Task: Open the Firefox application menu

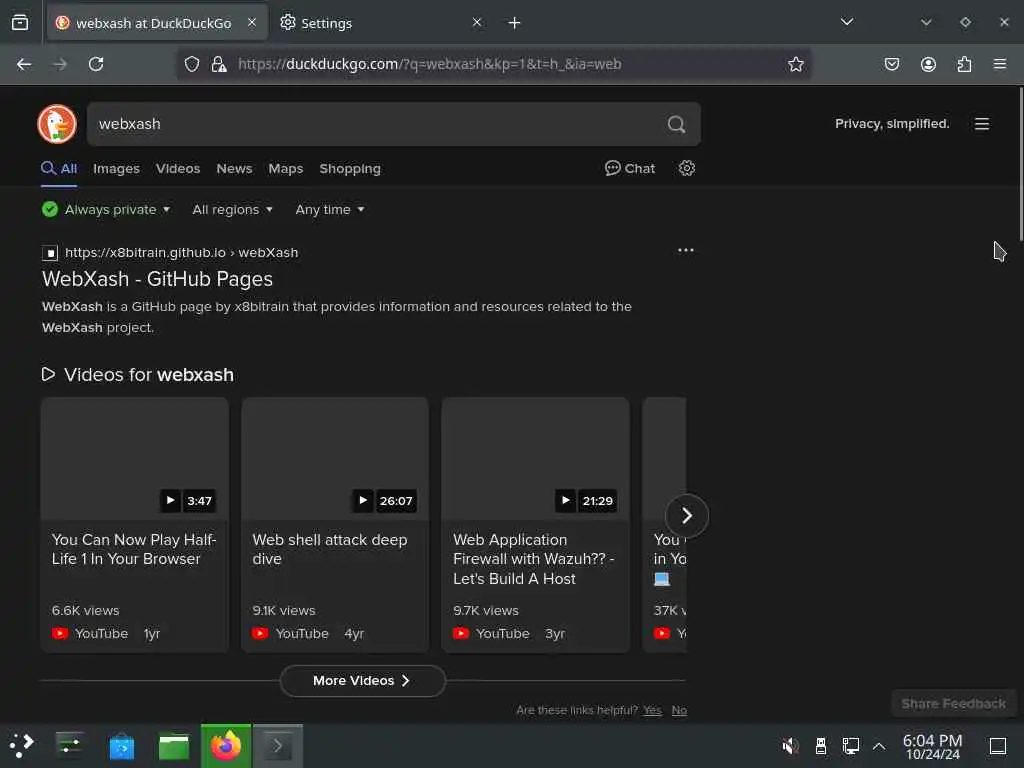Action: [1000, 64]
